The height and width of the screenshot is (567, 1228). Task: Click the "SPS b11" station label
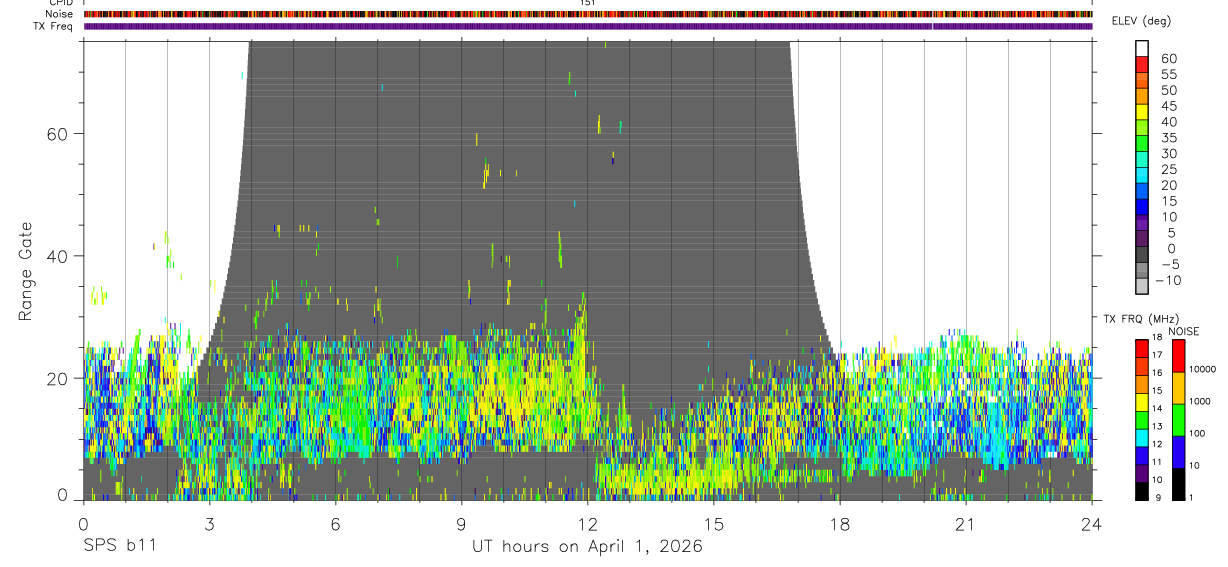pyautogui.click(x=119, y=547)
